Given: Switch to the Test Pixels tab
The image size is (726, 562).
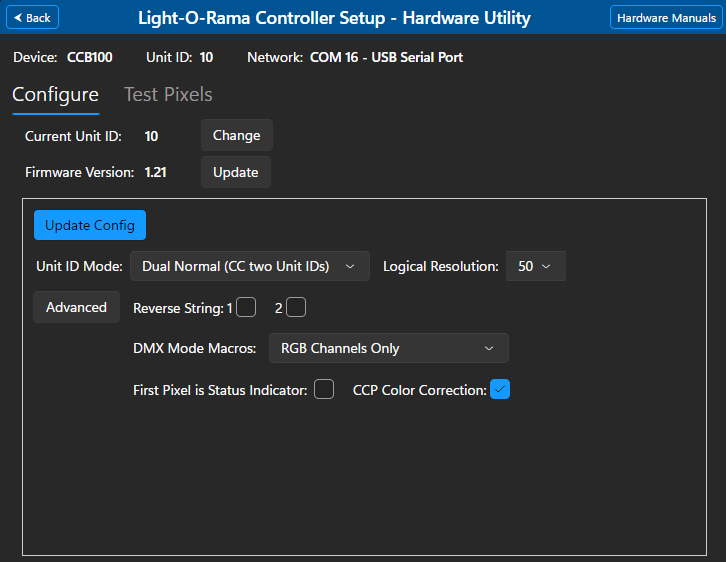Looking at the screenshot, I should pos(168,95).
